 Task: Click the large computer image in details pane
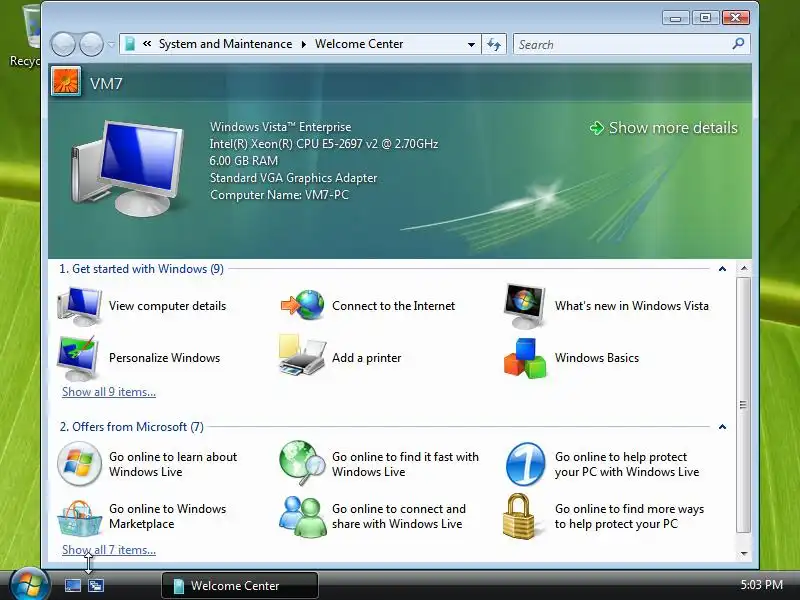(128, 168)
